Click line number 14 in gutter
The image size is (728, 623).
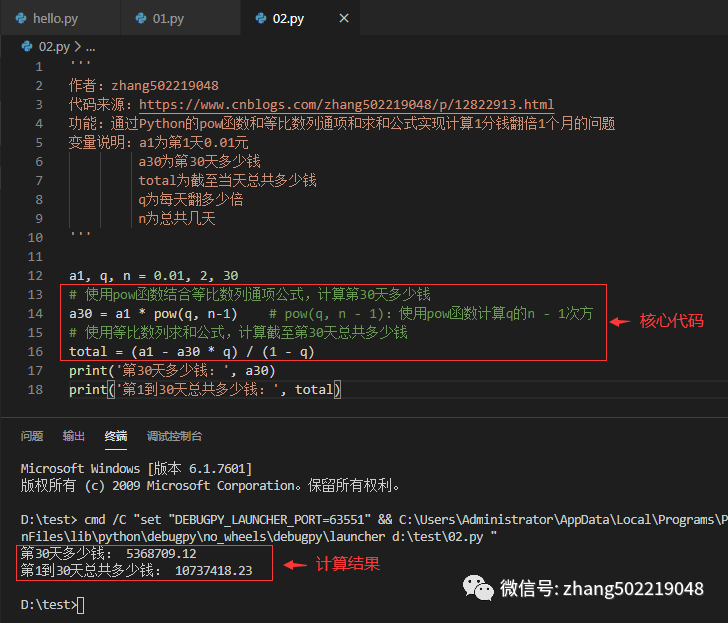coord(35,314)
